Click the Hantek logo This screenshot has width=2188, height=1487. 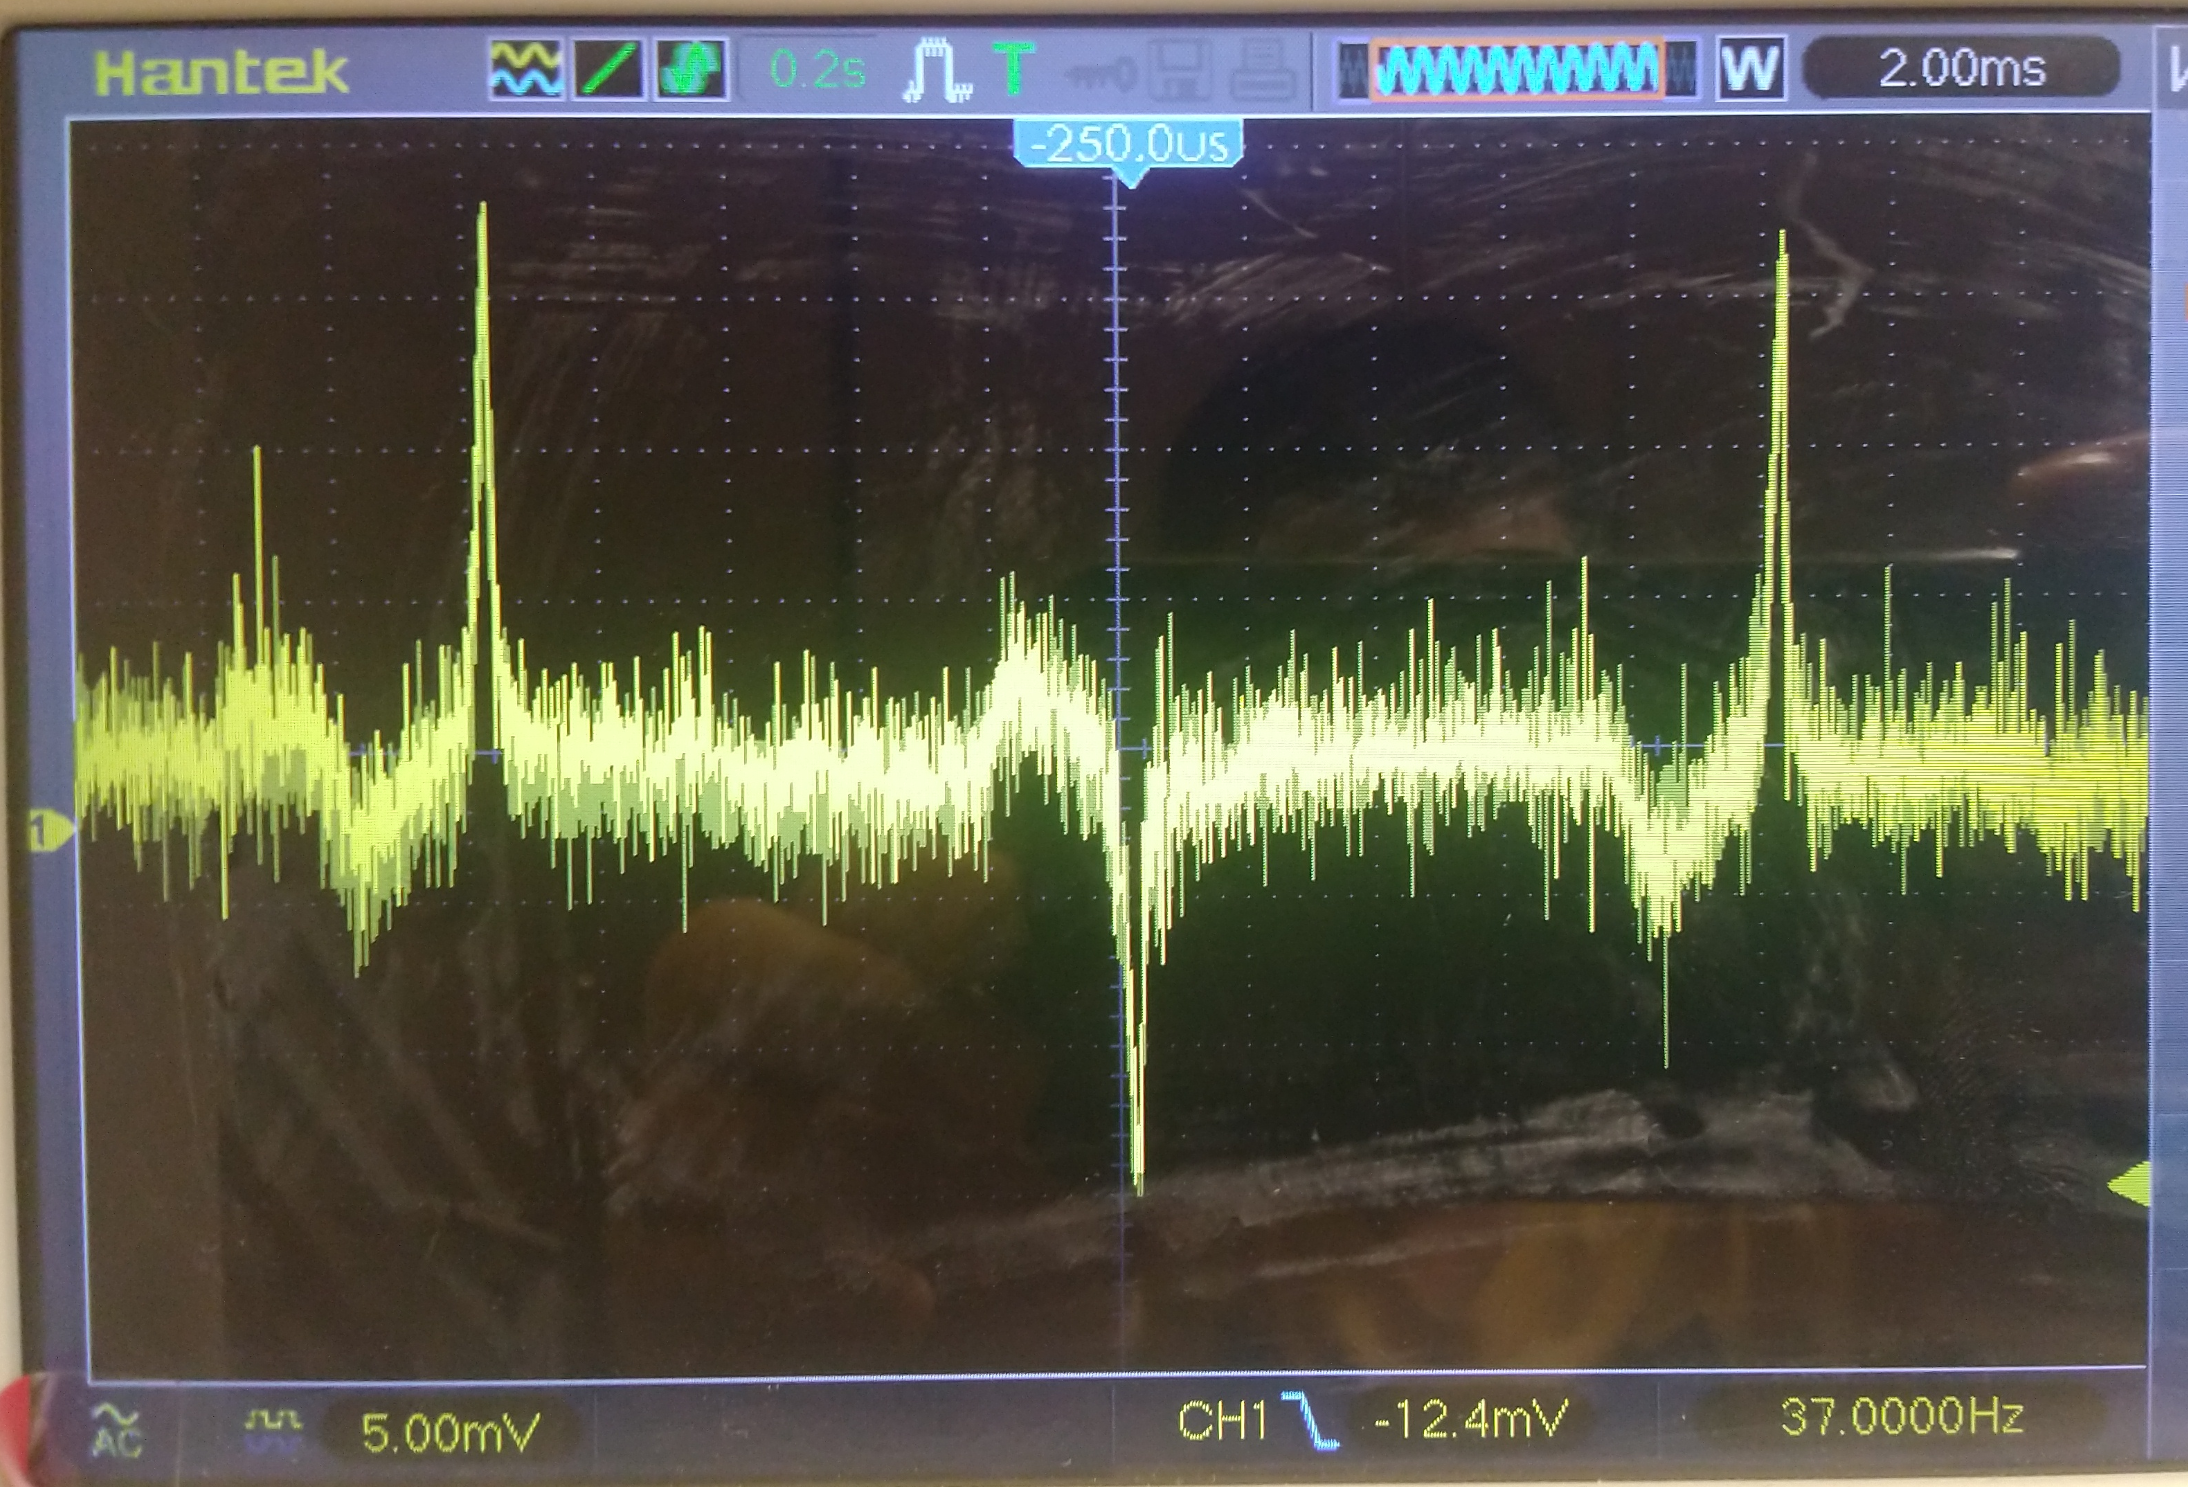[x=221, y=72]
